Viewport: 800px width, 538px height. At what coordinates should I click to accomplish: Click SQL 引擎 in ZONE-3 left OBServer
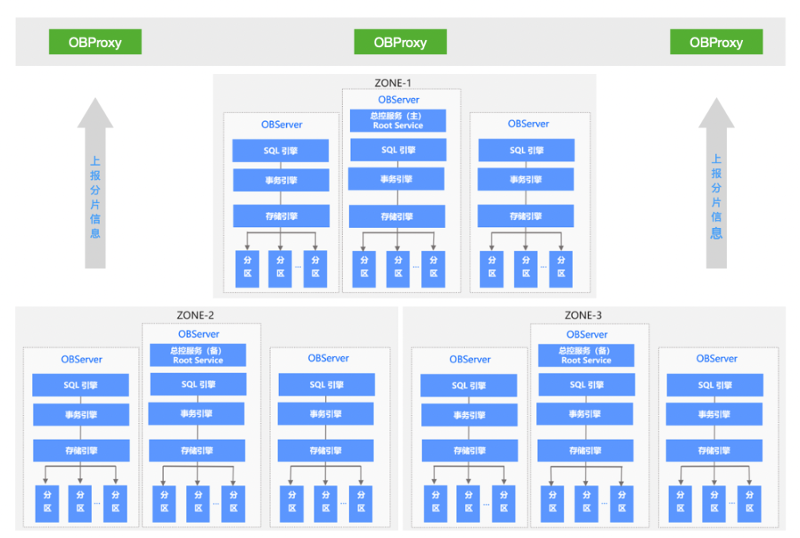(469, 385)
